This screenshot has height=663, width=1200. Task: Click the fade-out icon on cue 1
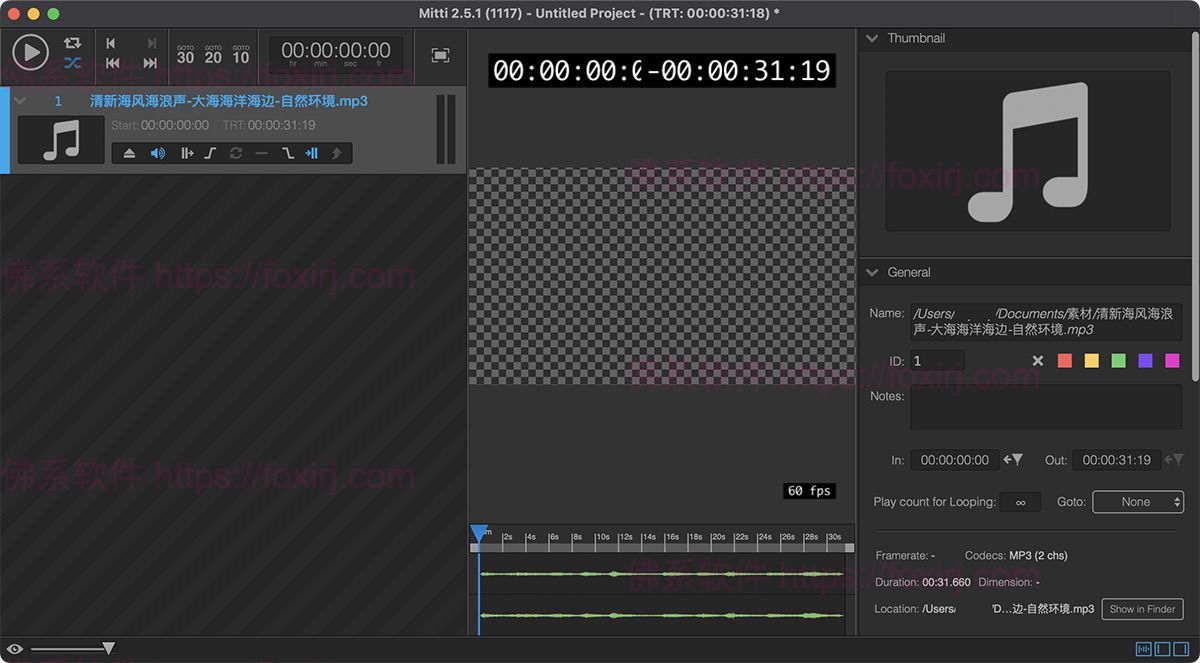pos(287,153)
